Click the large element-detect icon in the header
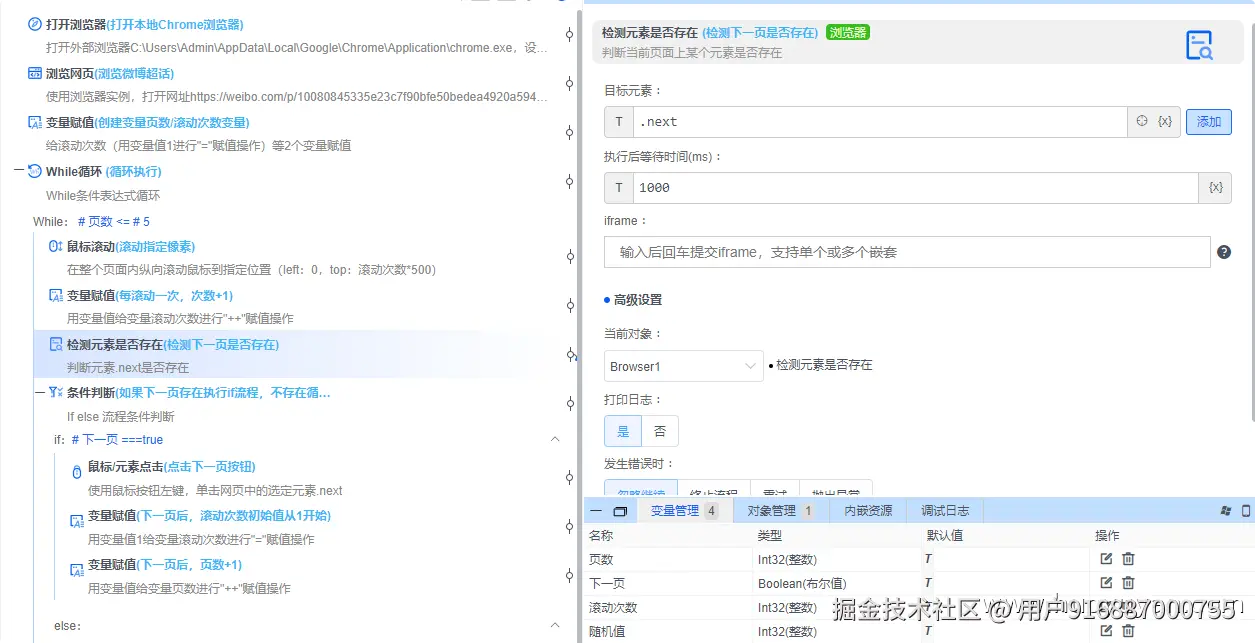The image size is (1255, 643). point(1199,45)
